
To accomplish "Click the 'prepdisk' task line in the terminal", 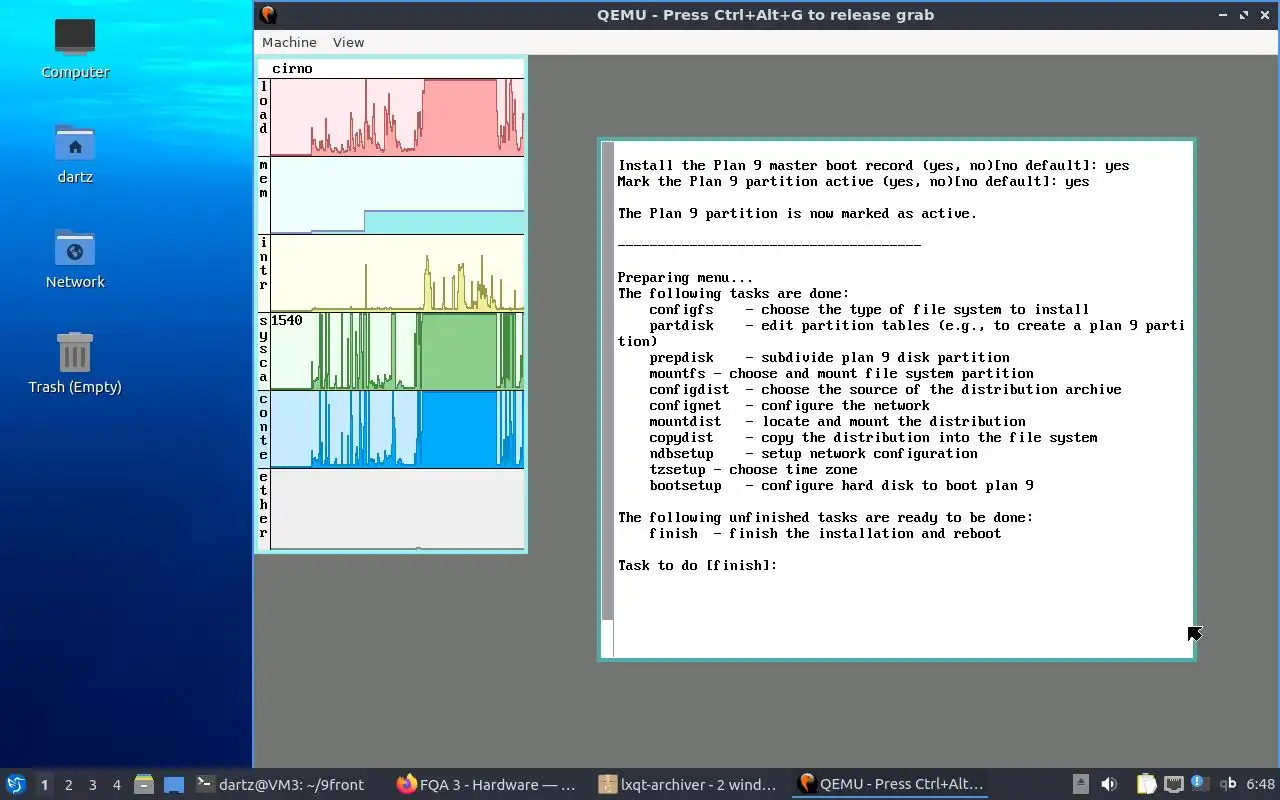I will (x=829, y=358).
